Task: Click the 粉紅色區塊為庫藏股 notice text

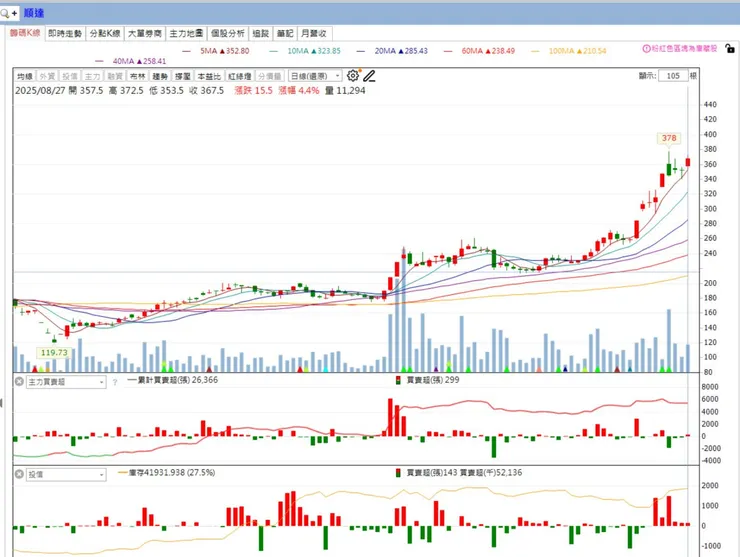Action: [684, 49]
